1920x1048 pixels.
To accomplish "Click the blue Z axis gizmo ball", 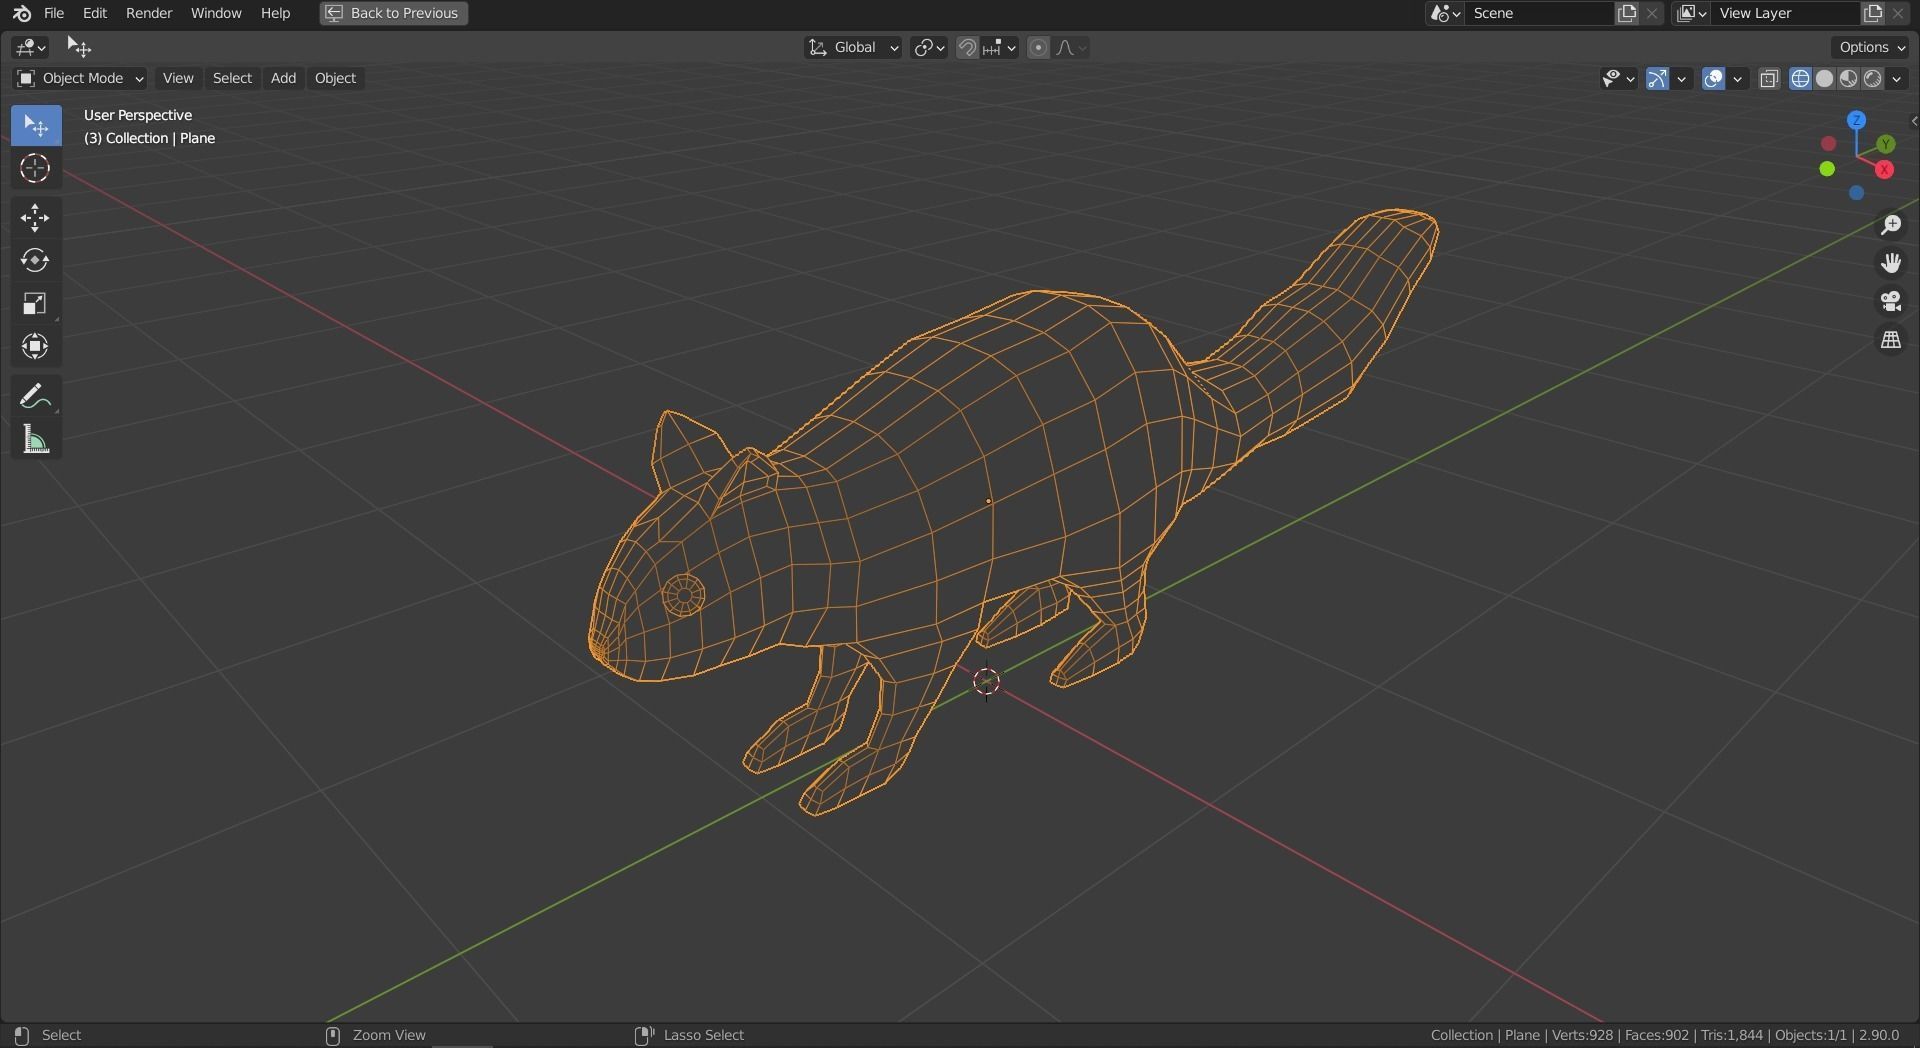I will (1856, 120).
